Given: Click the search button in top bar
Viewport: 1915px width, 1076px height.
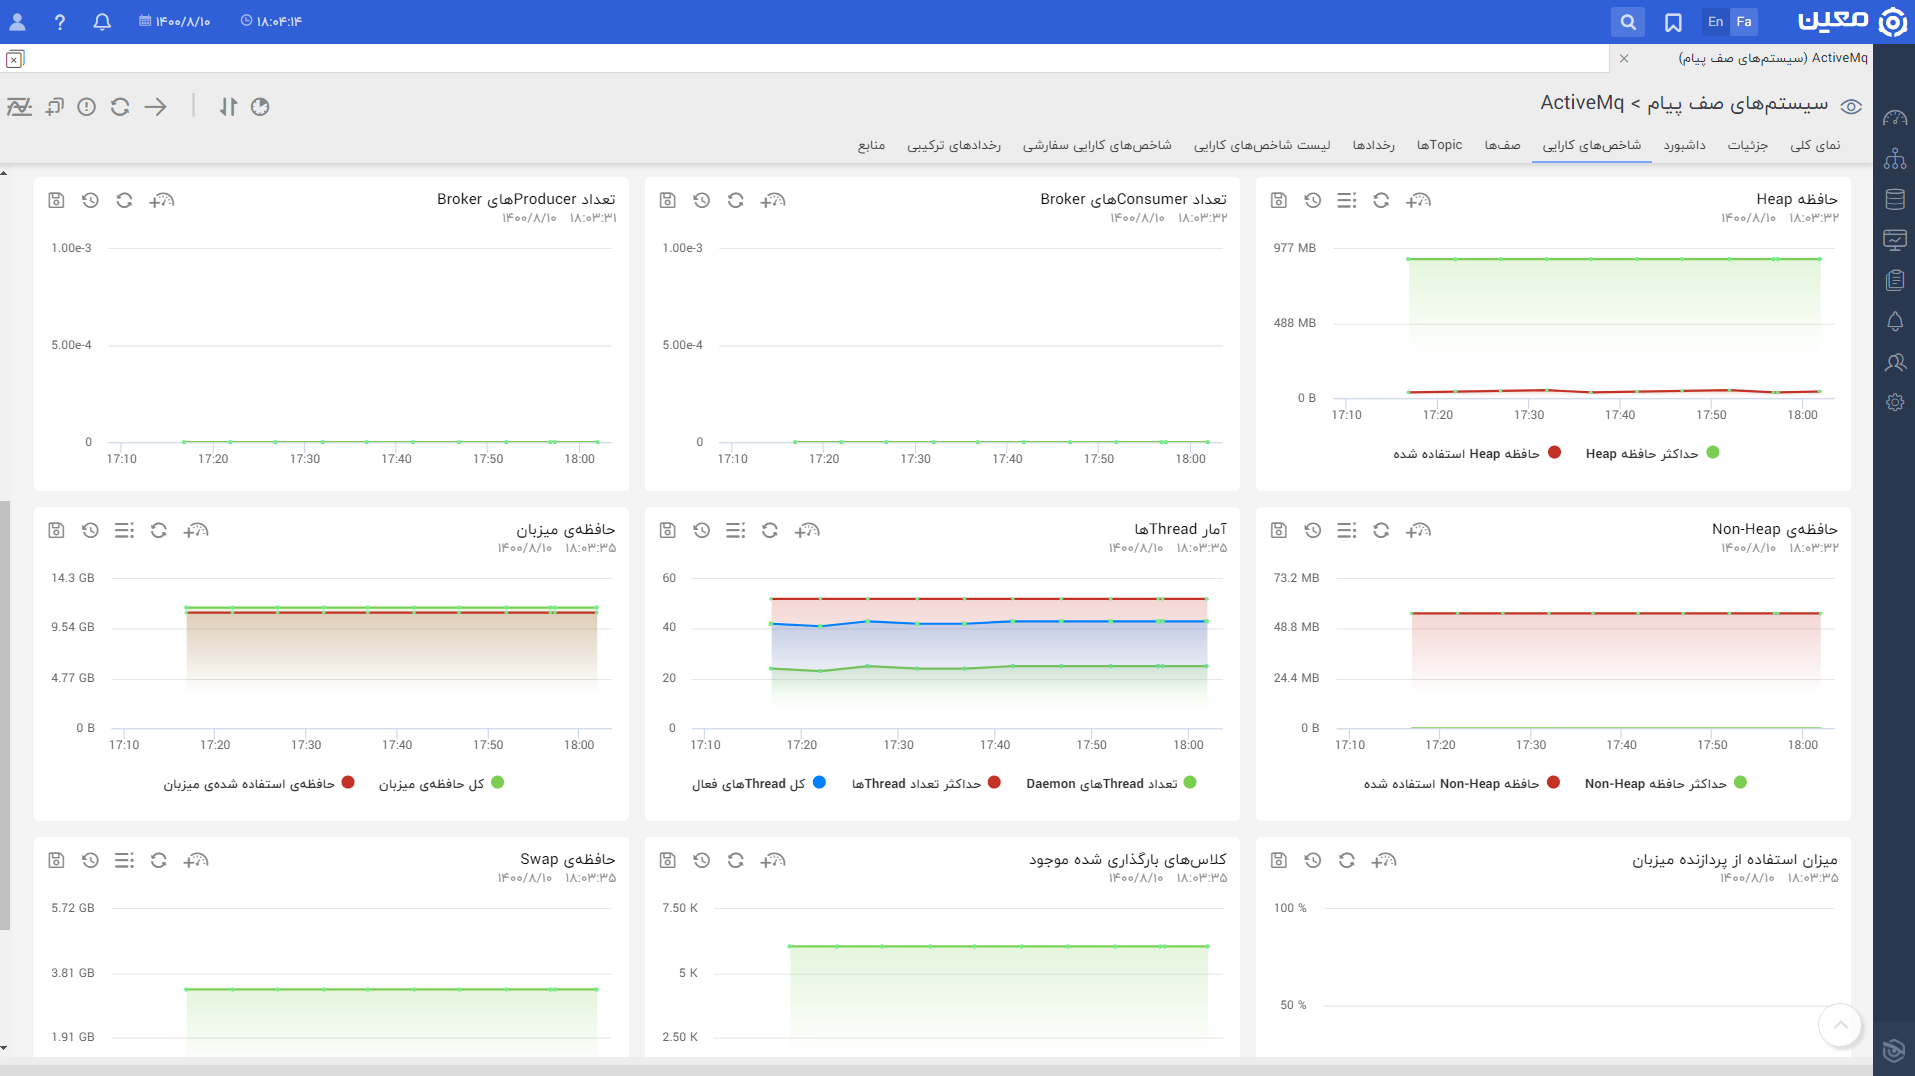Looking at the screenshot, I should tap(1628, 21).
